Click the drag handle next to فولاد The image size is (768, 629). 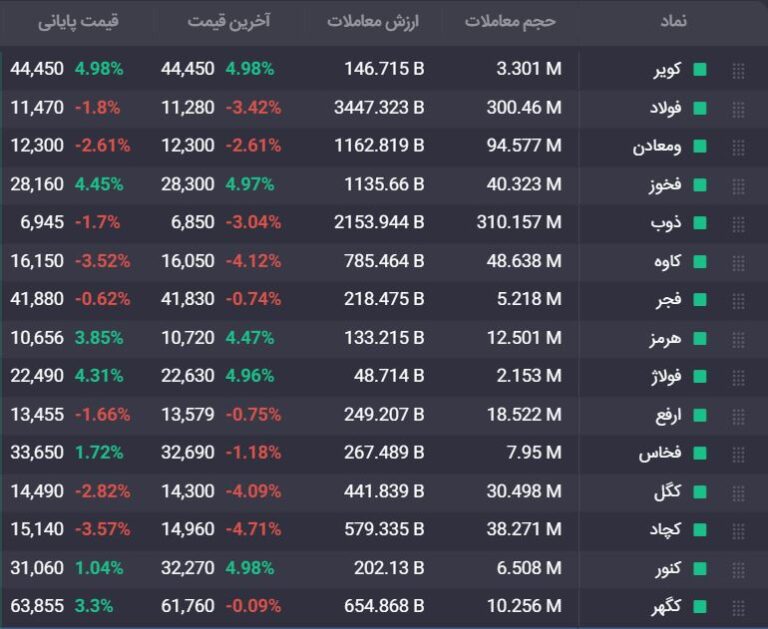[x=739, y=108]
